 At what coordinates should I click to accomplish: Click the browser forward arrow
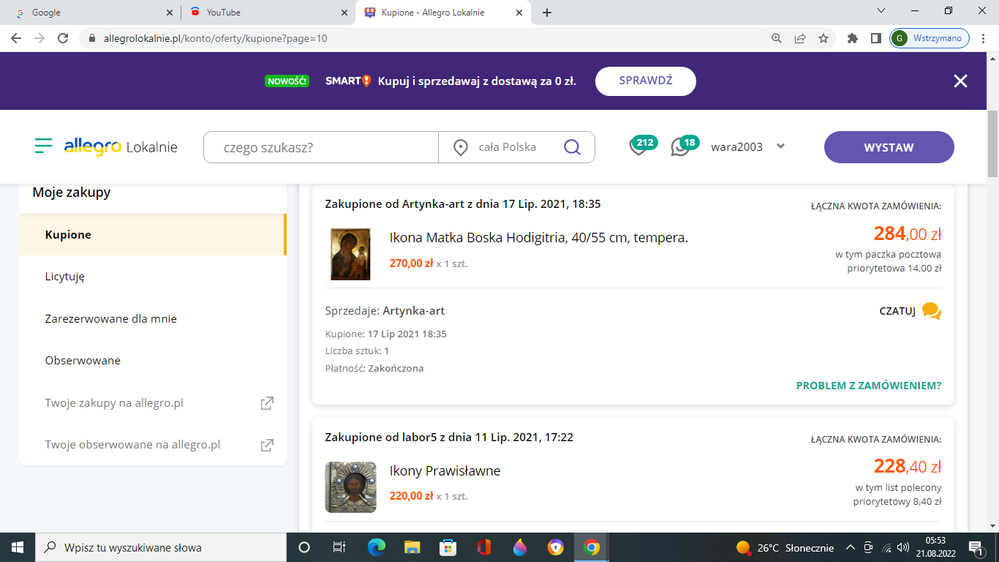40,38
